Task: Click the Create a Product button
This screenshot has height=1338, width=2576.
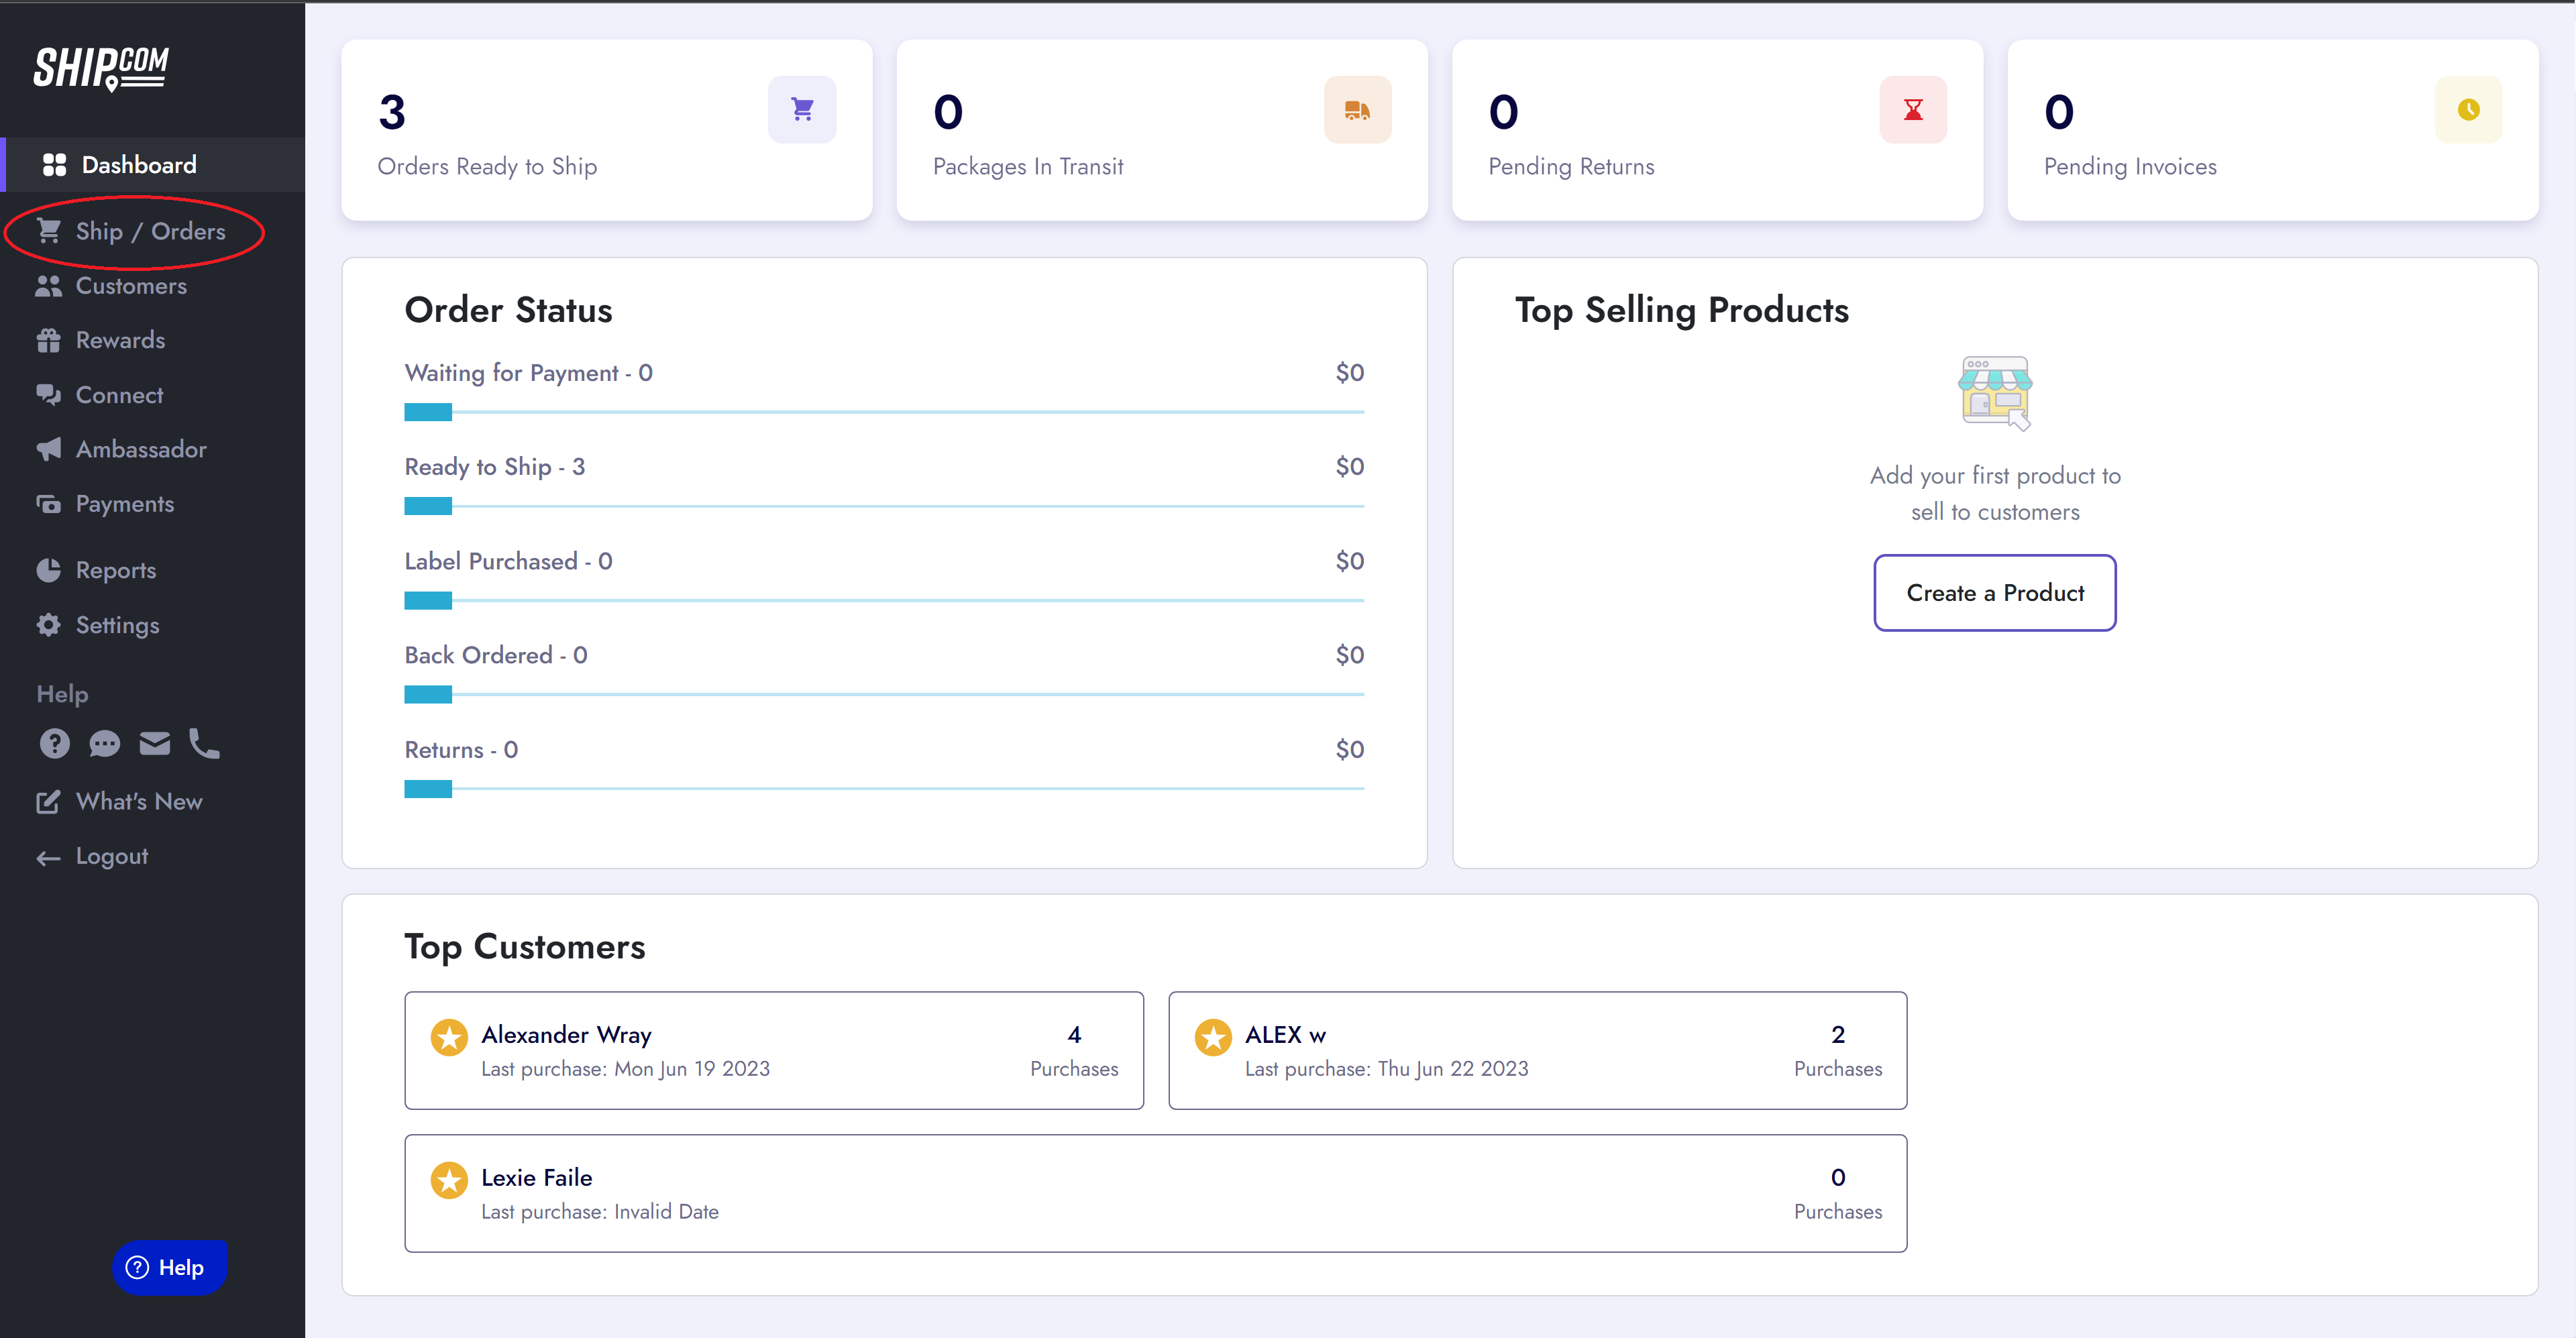Action: [1994, 592]
